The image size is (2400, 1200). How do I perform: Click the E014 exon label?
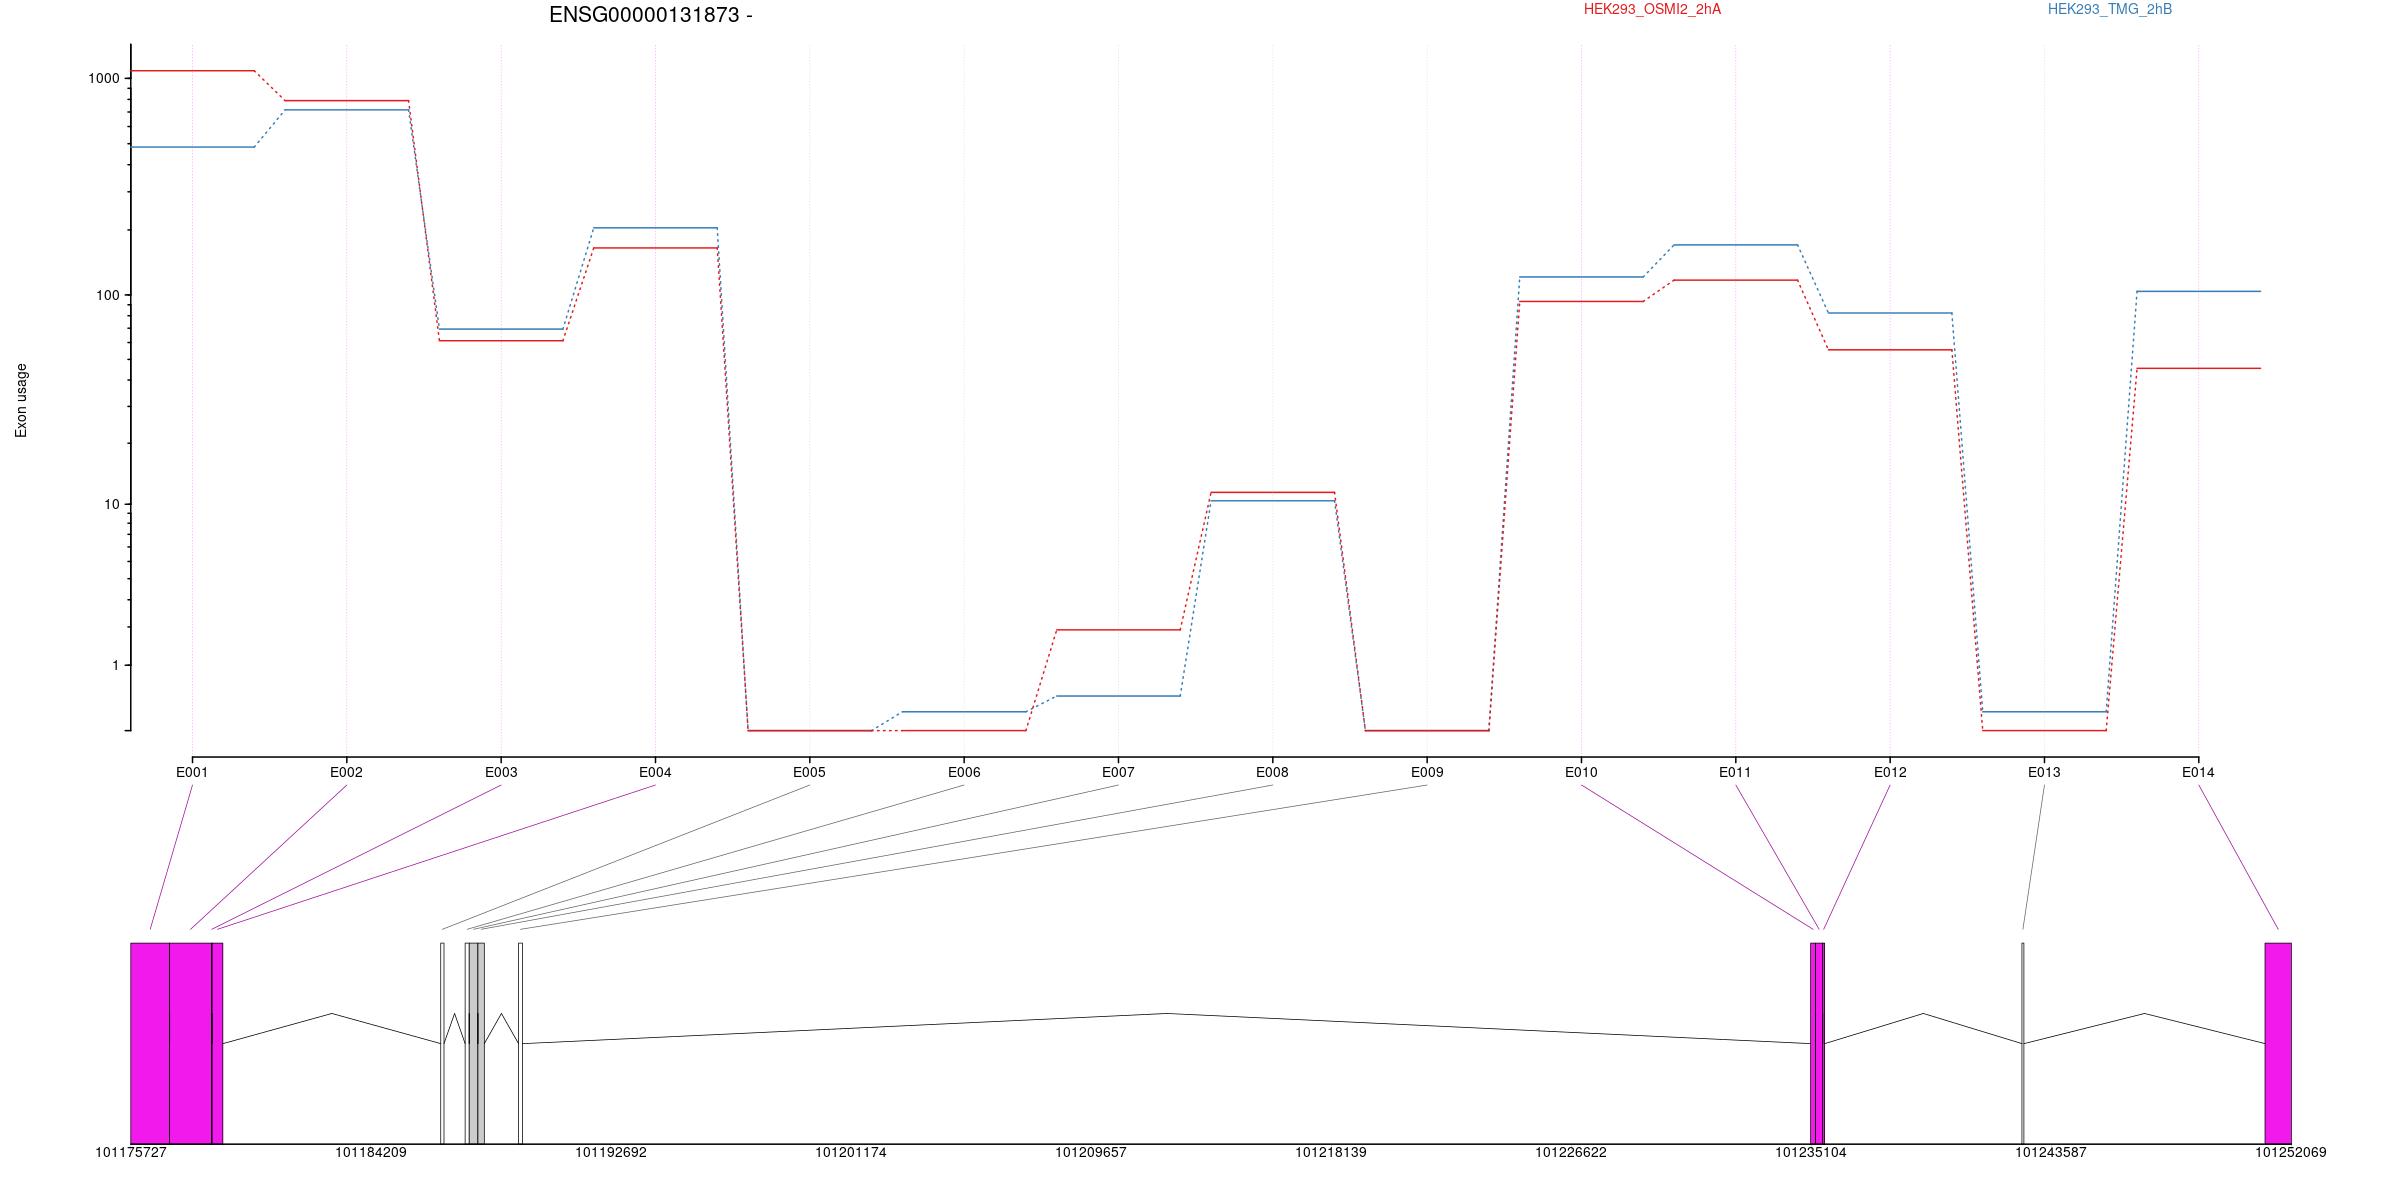click(2198, 772)
